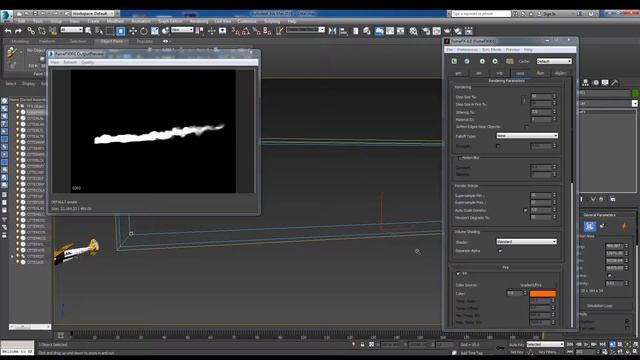The image size is (640, 360).
Task: Switch to FumeFX gen tab
Action: tap(458, 73)
